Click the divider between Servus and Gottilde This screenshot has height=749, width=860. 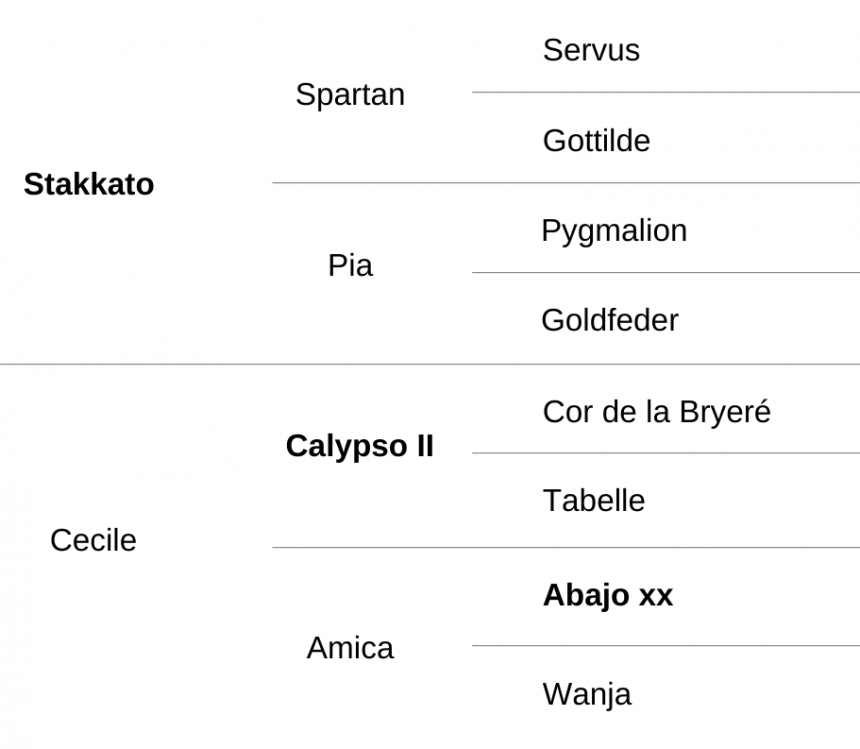click(x=666, y=92)
